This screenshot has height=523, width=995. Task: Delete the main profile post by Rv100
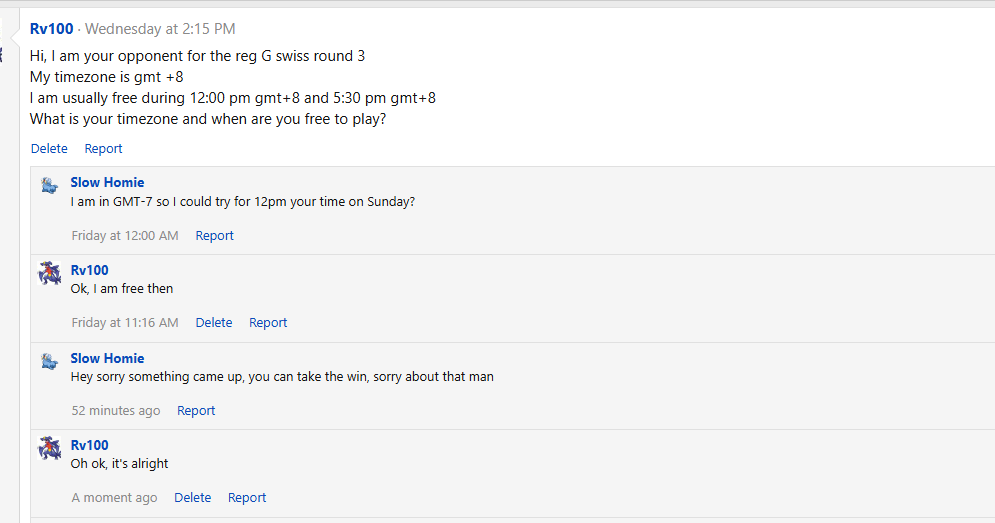[49, 149]
